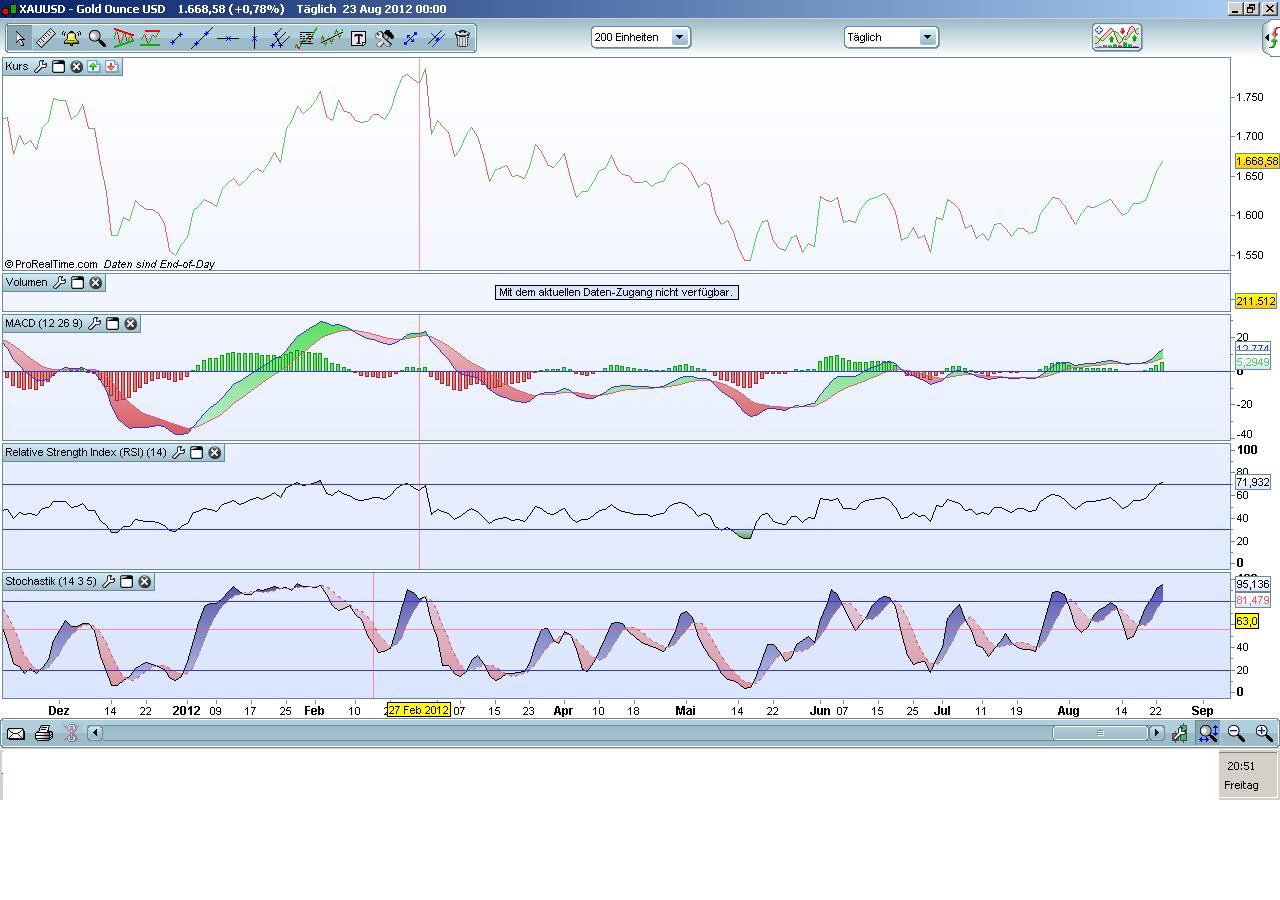The height and width of the screenshot is (900, 1280).
Task: Click the horizontal timeline scrollbar thumb
Action: (x=1100, y=733)
